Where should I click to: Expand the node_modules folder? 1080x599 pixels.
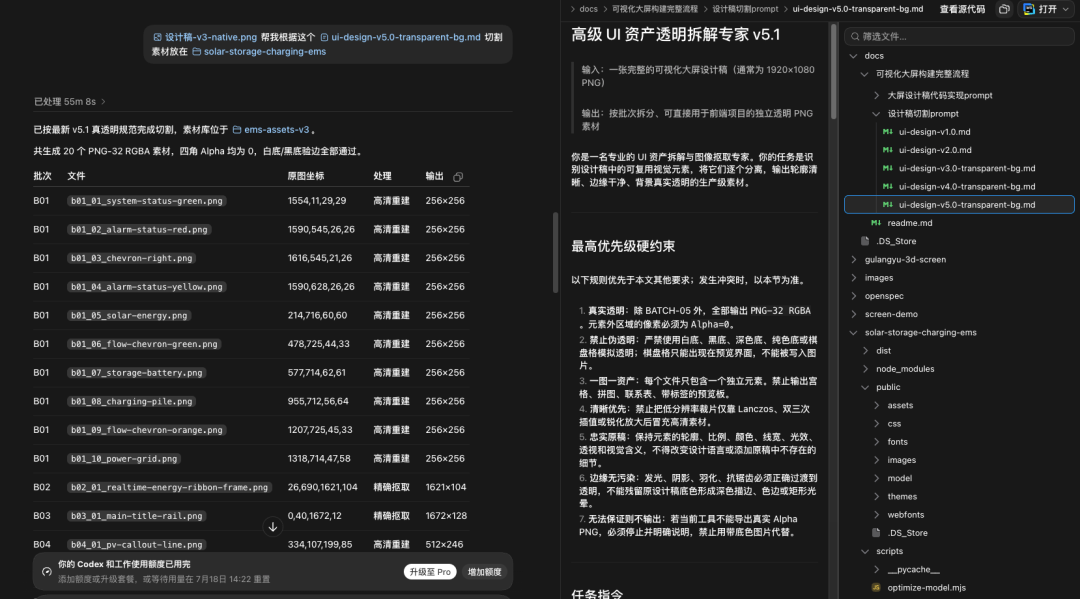coord(865,369)
